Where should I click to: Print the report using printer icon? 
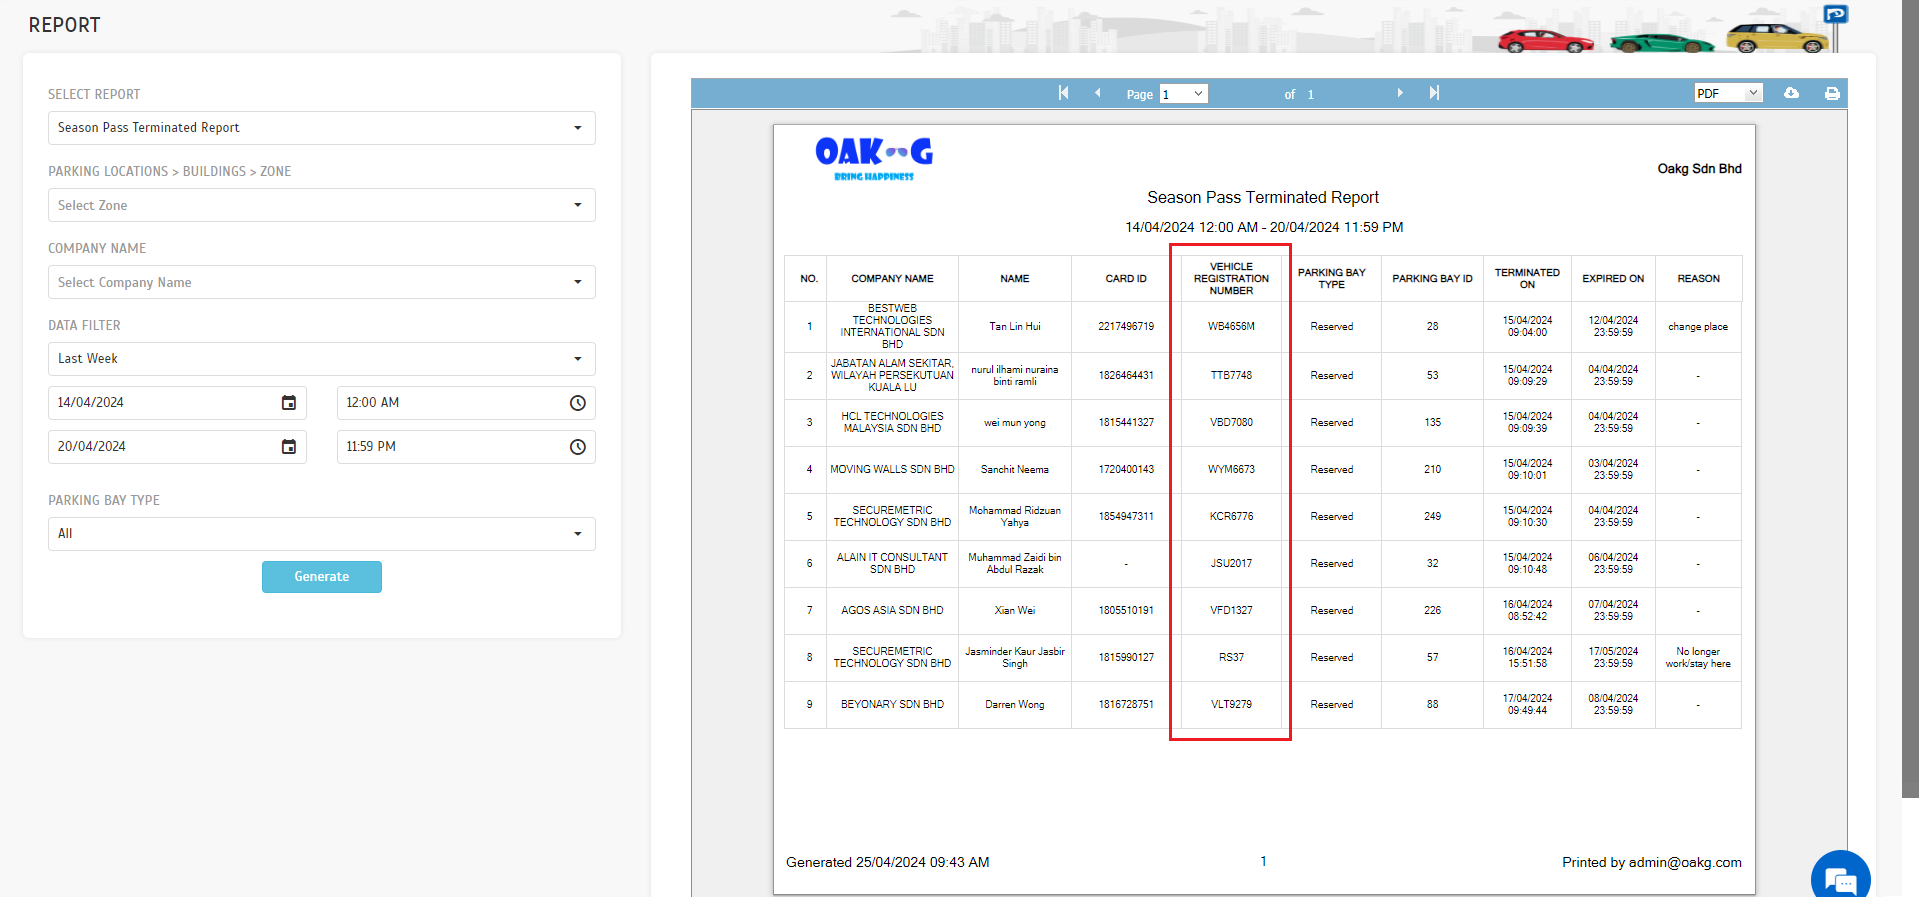point(1832,93)
